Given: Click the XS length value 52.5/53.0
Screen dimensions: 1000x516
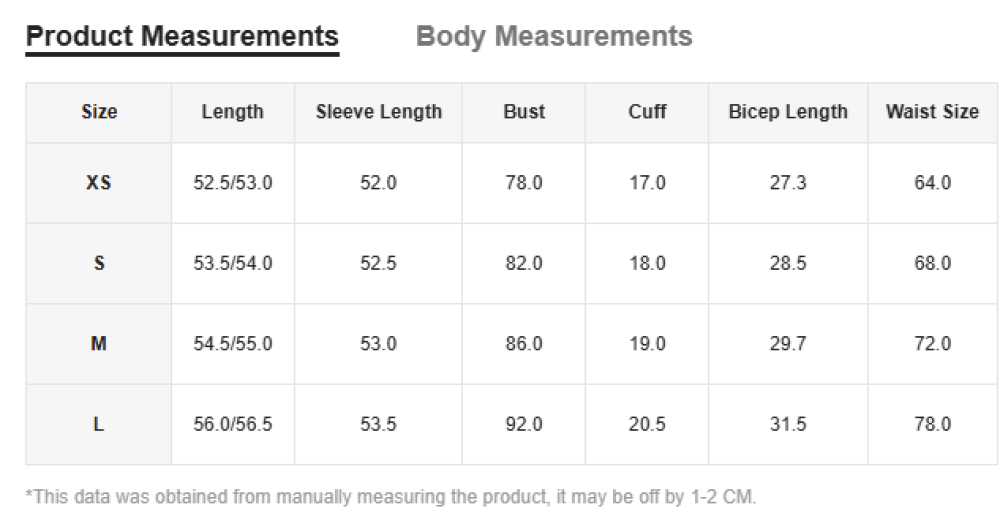Looking at the screenshot, I should click(232, 183).
